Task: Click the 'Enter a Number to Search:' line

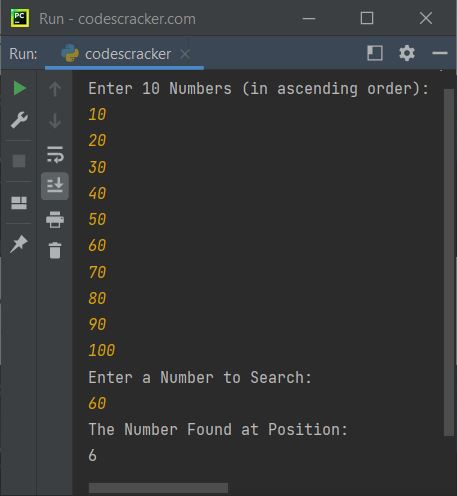Action: coord(200,378)
